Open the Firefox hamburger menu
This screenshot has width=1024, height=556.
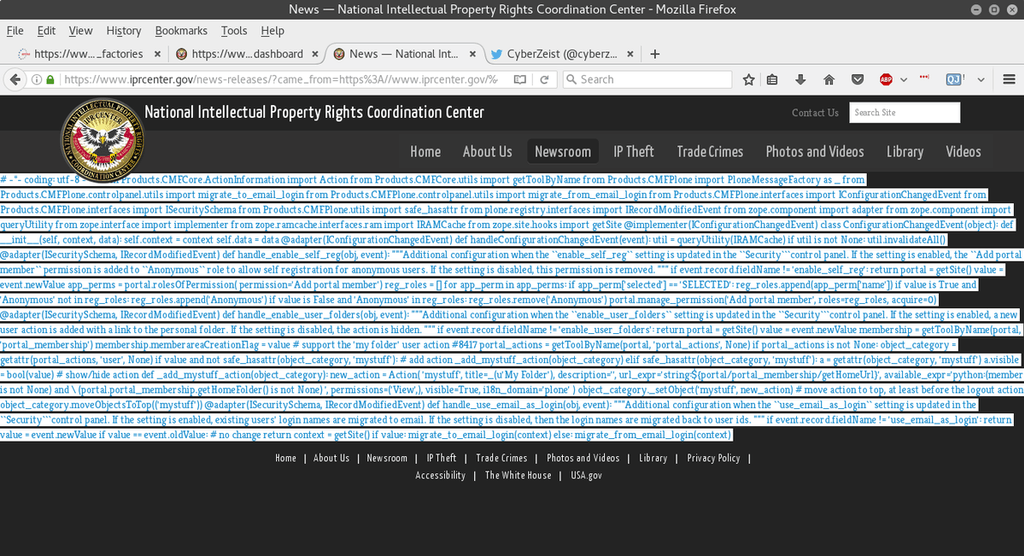(1009, 79)
